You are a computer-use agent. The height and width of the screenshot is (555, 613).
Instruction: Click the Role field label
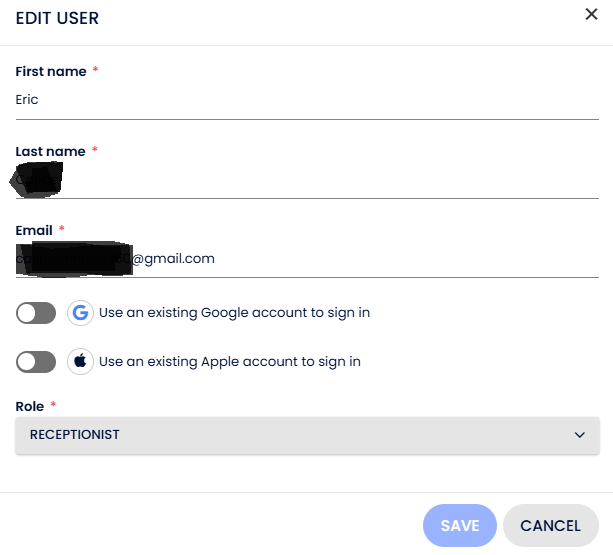(30, 406)
